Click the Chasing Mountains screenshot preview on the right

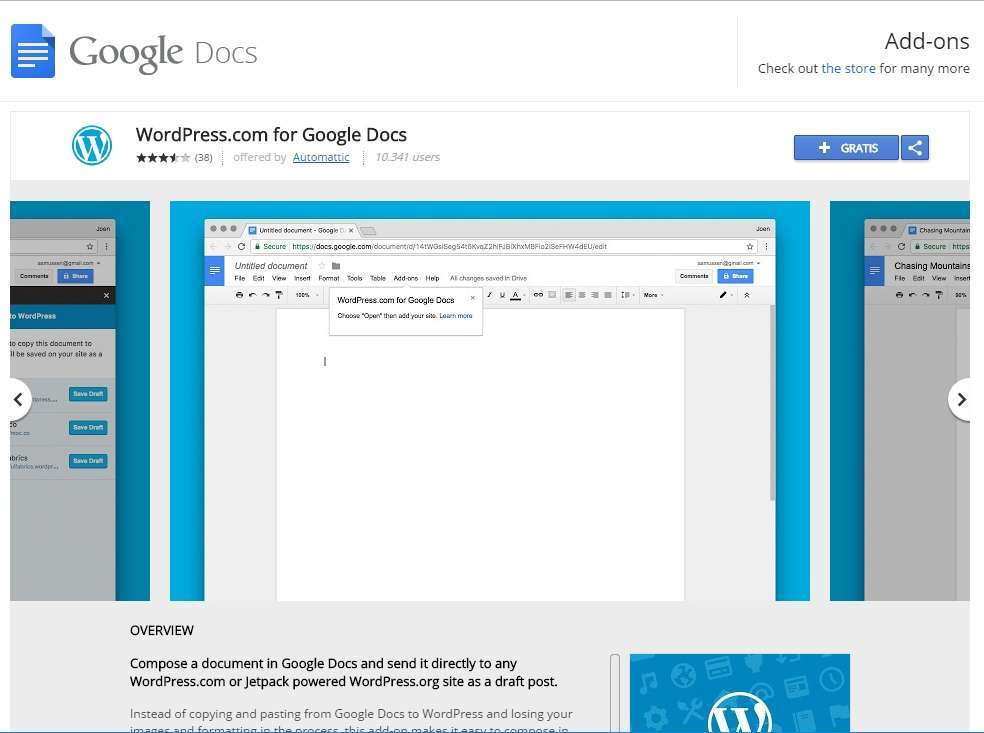(900, 400)
